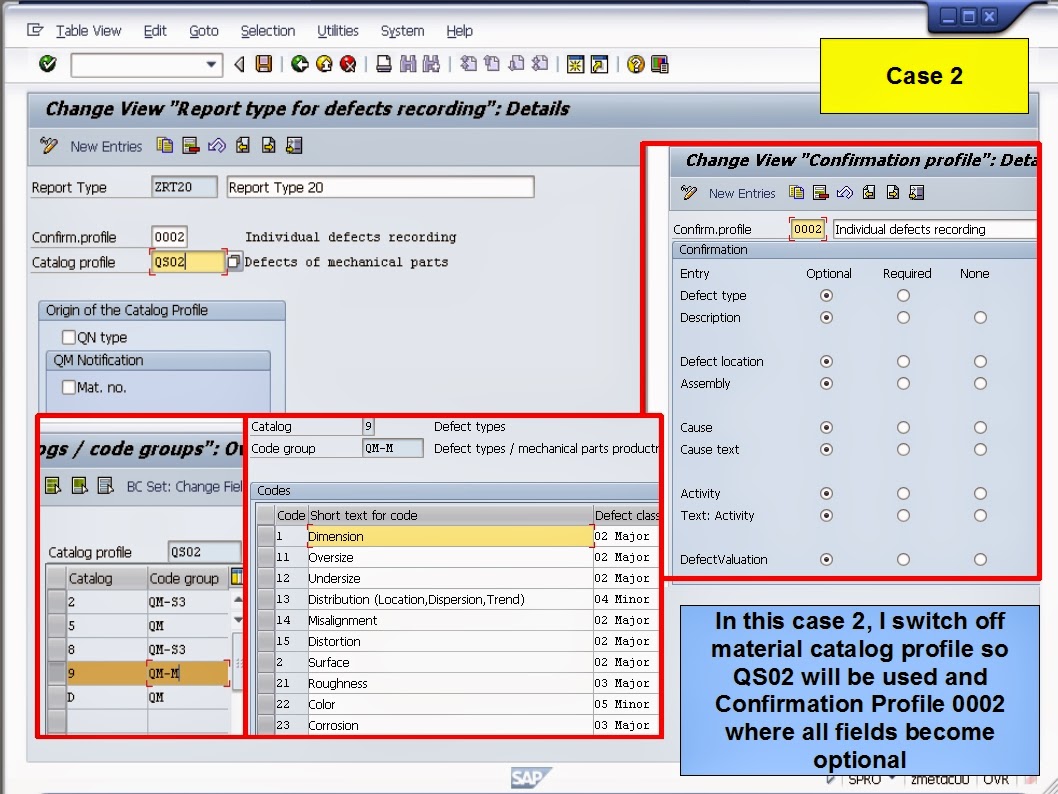Open the Goto menu
Image resolution: width=1058 pixels, height=794 pixels.
203,31
